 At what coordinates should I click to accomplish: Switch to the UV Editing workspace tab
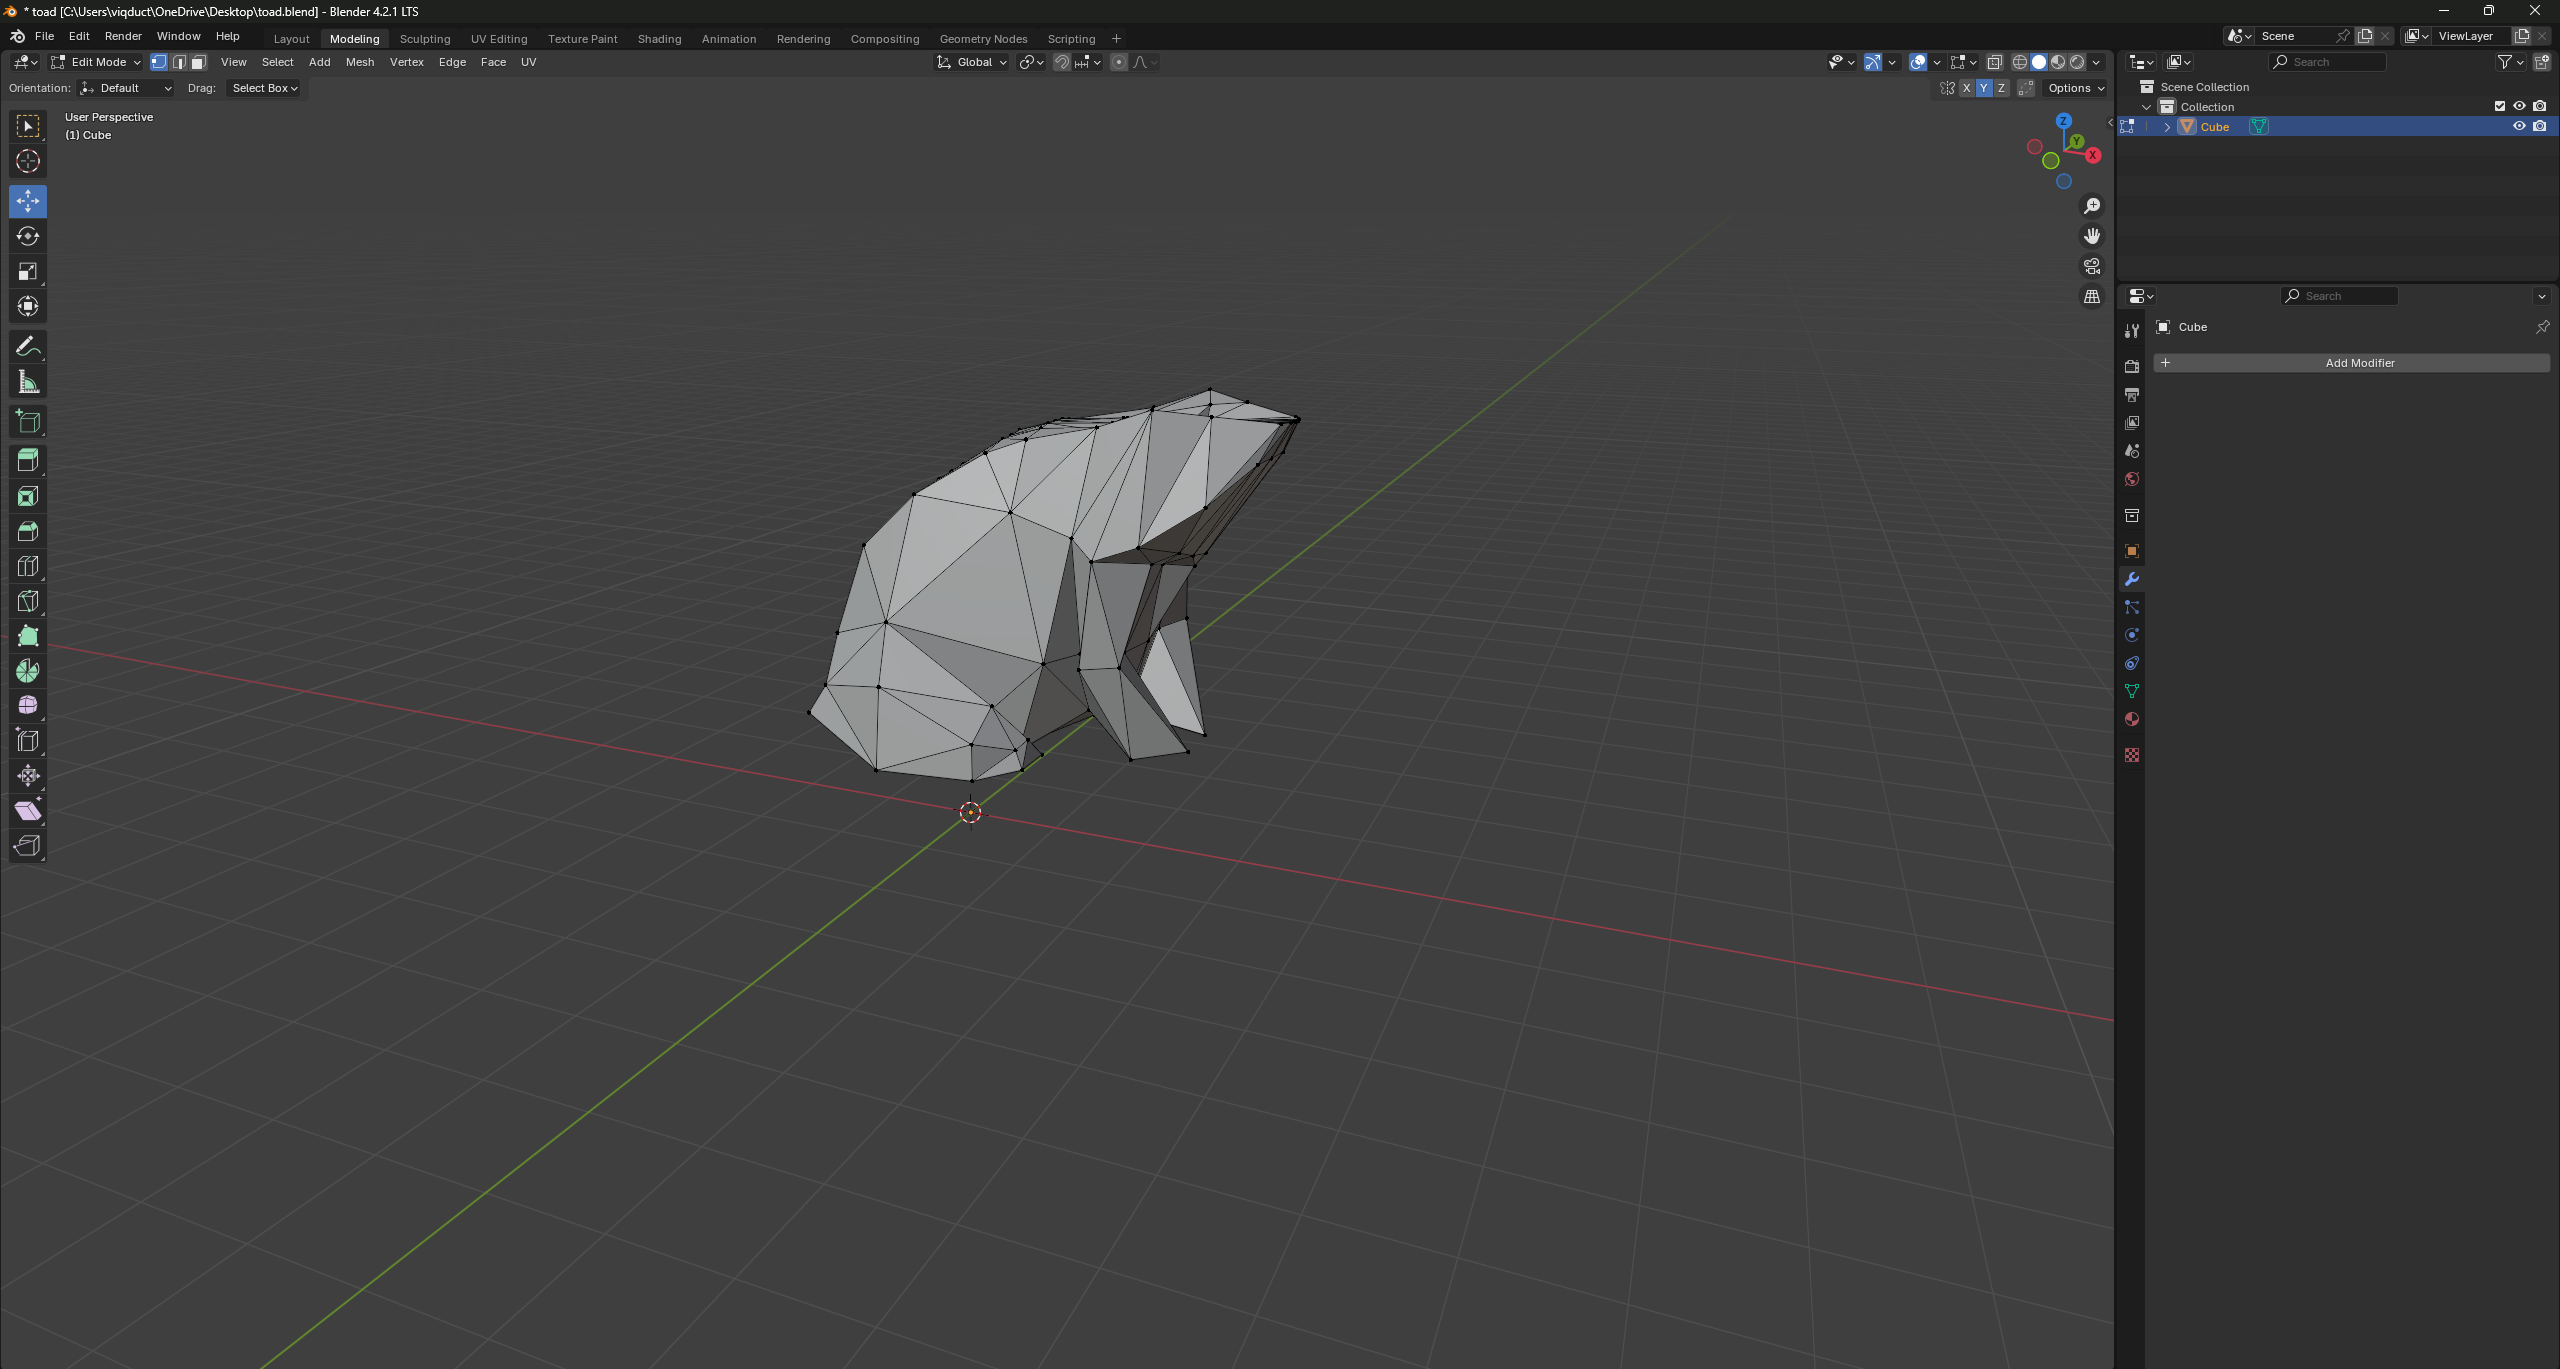(499, 39)
